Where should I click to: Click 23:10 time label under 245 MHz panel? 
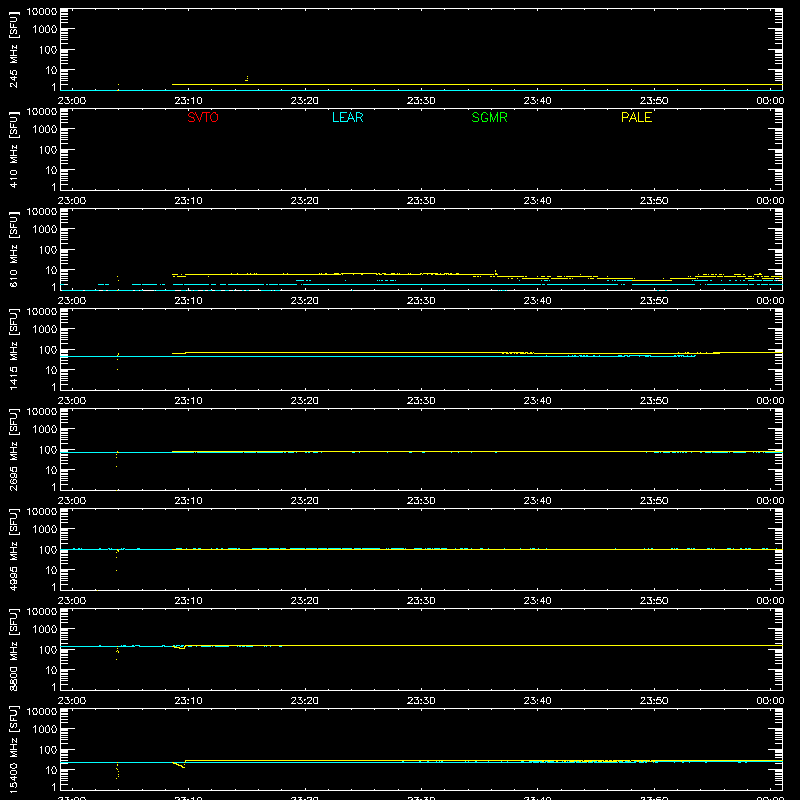pyautogui.click(x=188, y=101)
